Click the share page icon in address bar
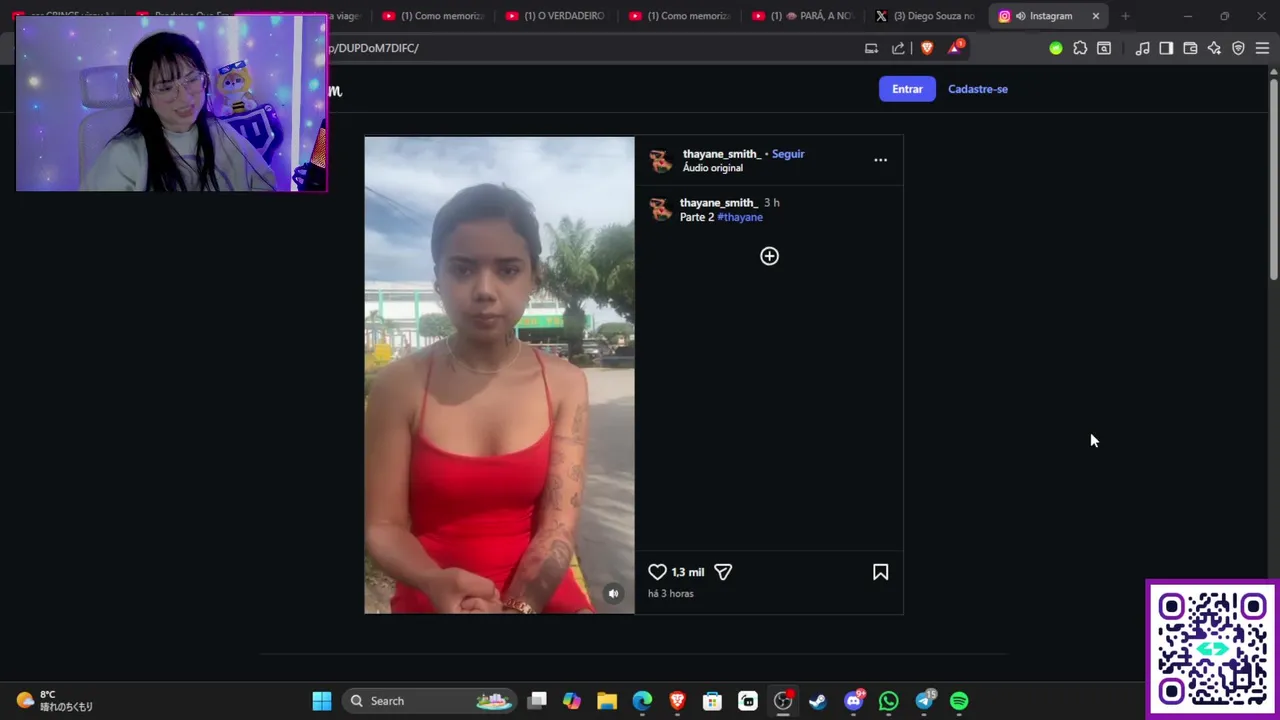This screenshot has width=1280, height=720. (x=898, y=48)
